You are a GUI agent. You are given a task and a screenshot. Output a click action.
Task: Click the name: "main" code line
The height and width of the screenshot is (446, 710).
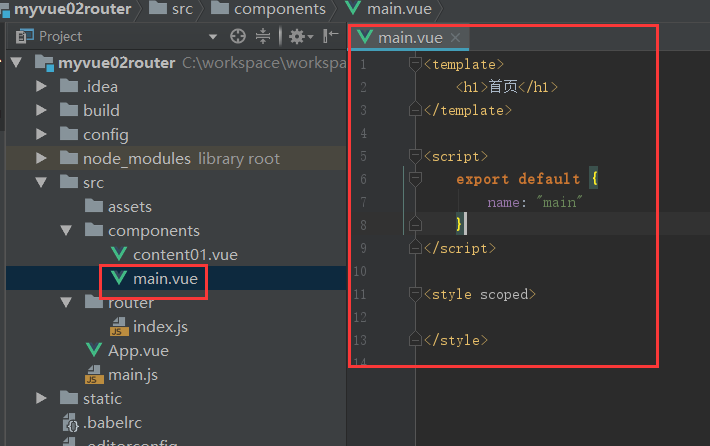[x=535, y=202]
